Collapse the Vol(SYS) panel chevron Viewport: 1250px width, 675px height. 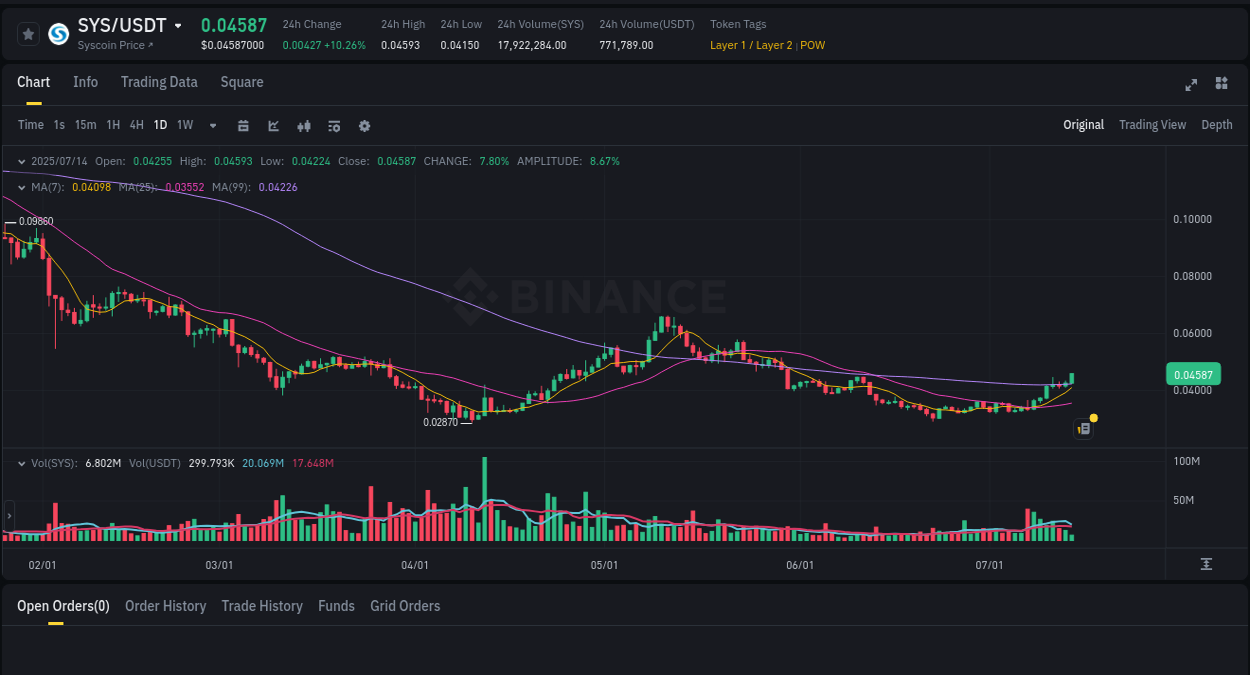[21, 464]
